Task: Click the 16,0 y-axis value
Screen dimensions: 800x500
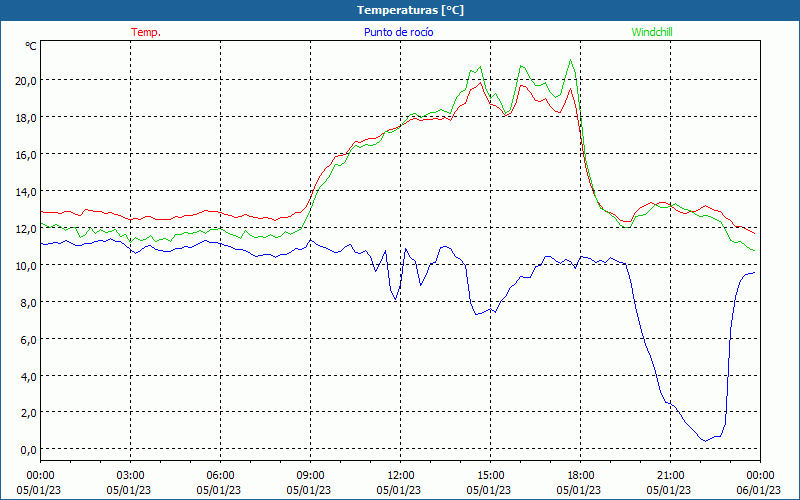Action: (x=26, y=155)
